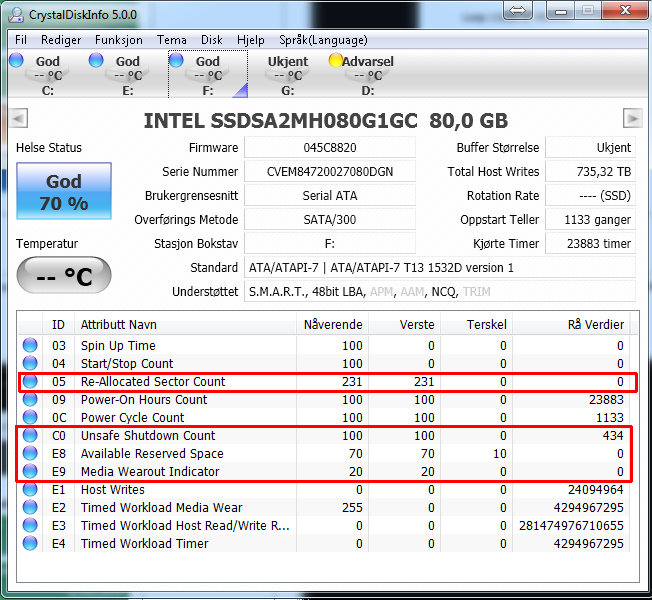
Task: Open the Tema menu
Action: click(x=171, y=40)
